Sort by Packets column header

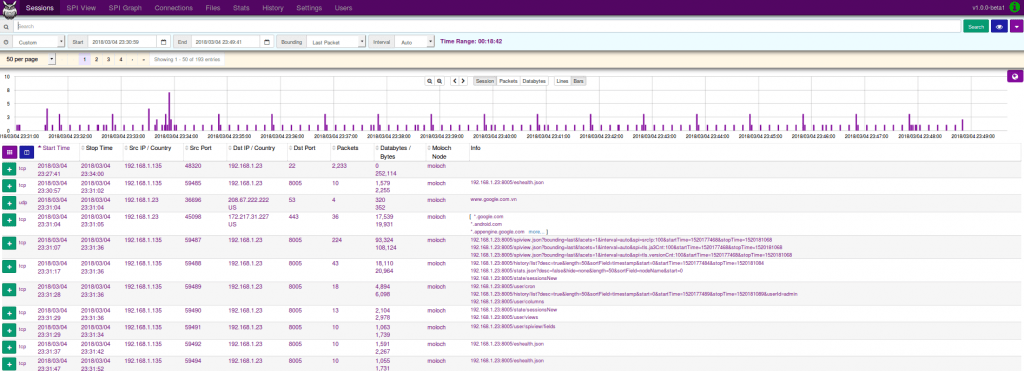tap(347, 148)
